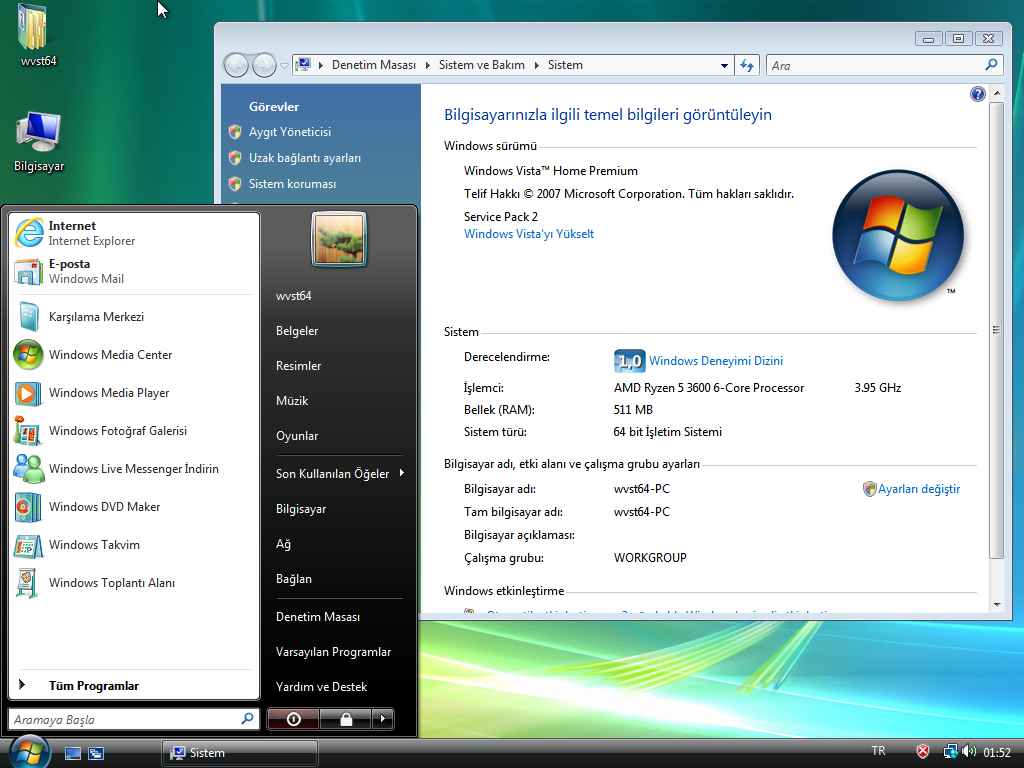This screenshot has width=1024, height=768.
Task: Open the volume speaker tray icon
Action: pyautogui.click(x=969, y=752)
